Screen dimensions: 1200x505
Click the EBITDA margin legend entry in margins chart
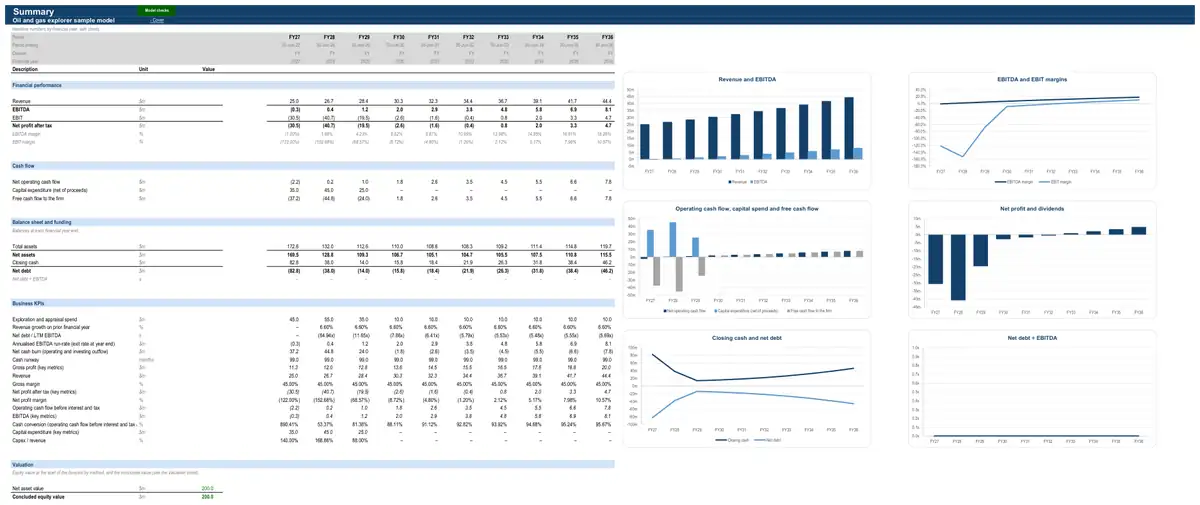[x=1014, y=183]
